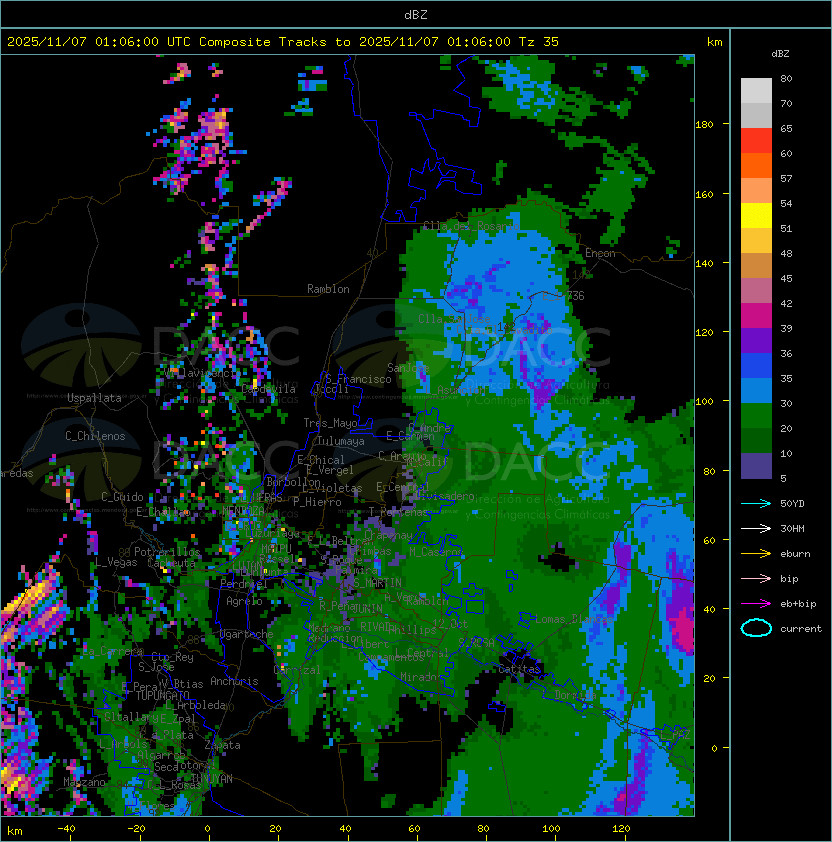Image resolution: width=832 pixels, height=842 pixels.
Task: Click the -40 km horizontal axis tick
Action: tap(66, 829)
